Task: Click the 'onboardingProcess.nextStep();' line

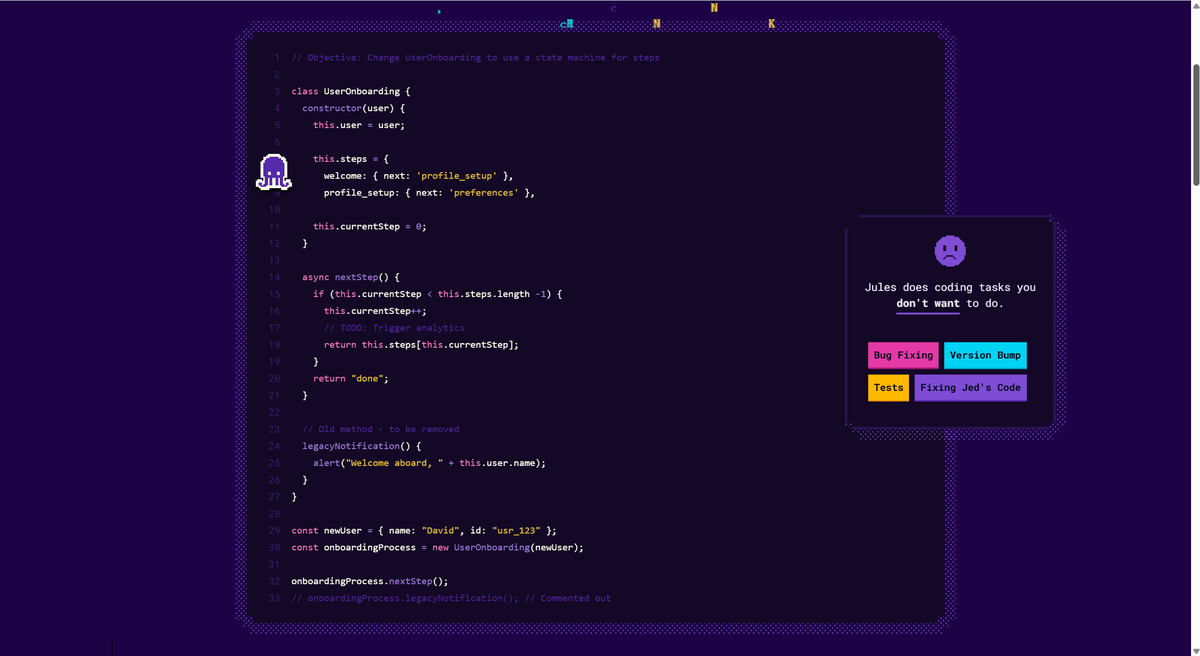Action: tap(370, 581)
